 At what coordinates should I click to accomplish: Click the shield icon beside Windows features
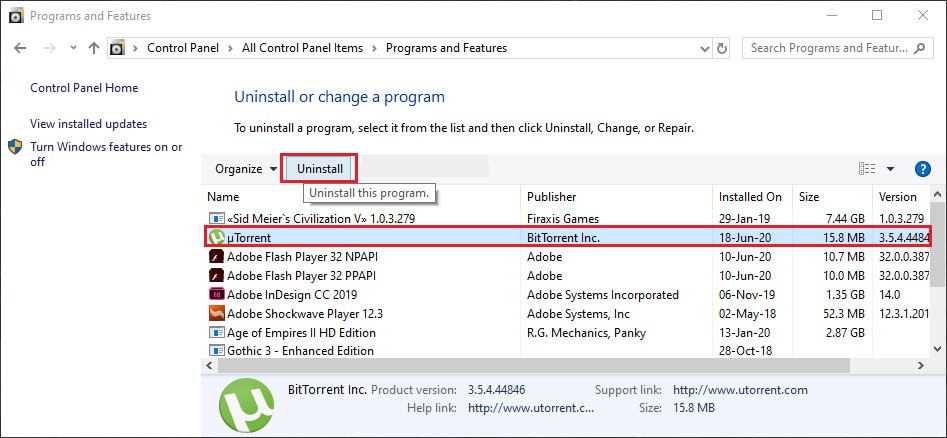[15, 147]
